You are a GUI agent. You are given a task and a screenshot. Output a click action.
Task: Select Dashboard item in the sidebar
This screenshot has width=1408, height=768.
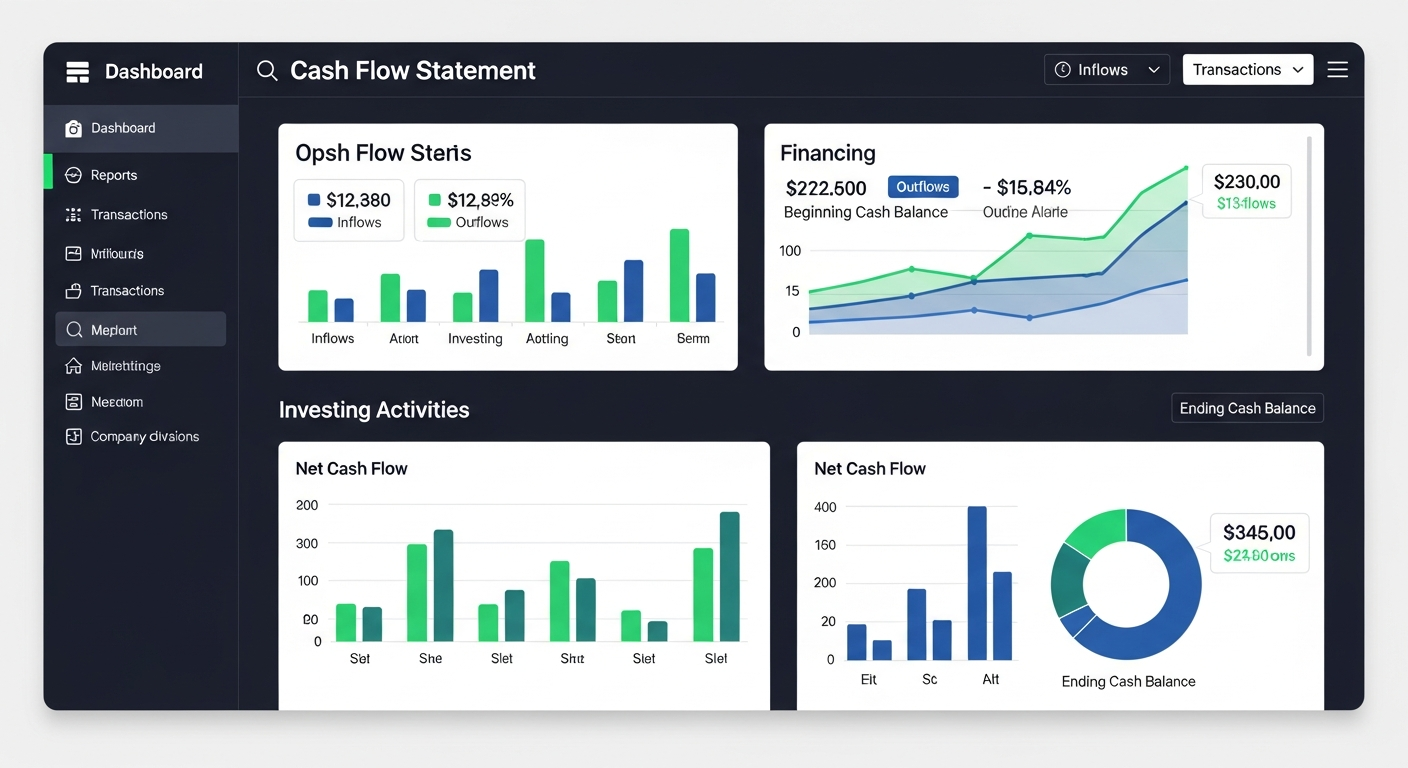tap(123, 128)
